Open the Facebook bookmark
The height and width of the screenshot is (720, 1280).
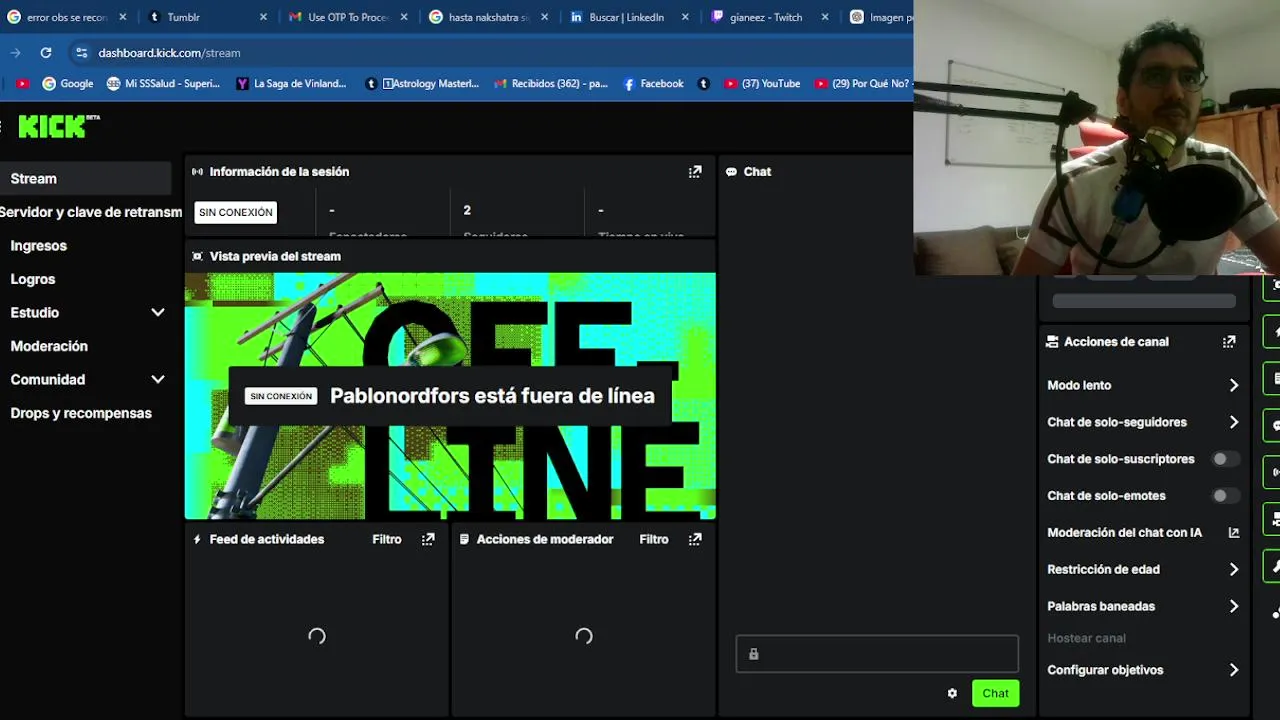653,84
